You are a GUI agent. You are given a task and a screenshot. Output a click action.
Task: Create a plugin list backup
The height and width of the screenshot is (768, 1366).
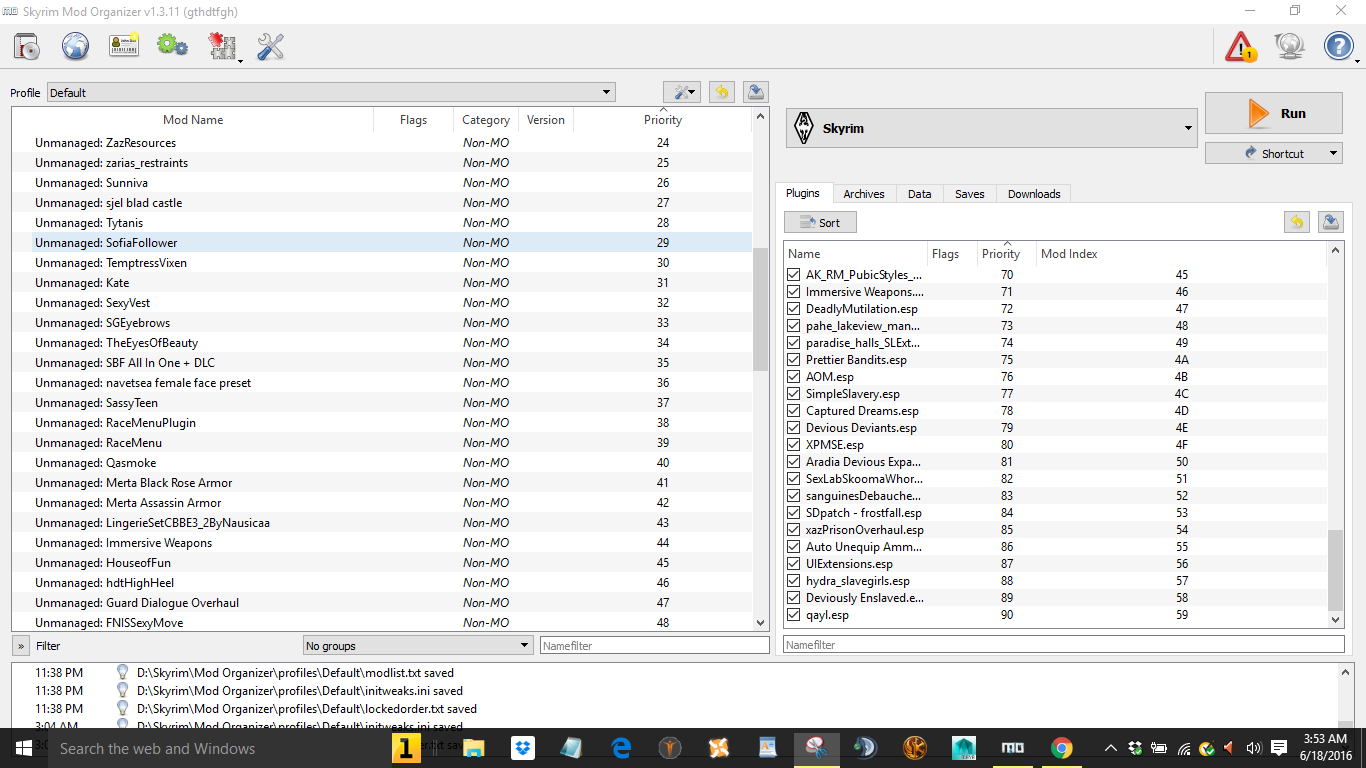pyautogui.click(x=1332, y=222)
